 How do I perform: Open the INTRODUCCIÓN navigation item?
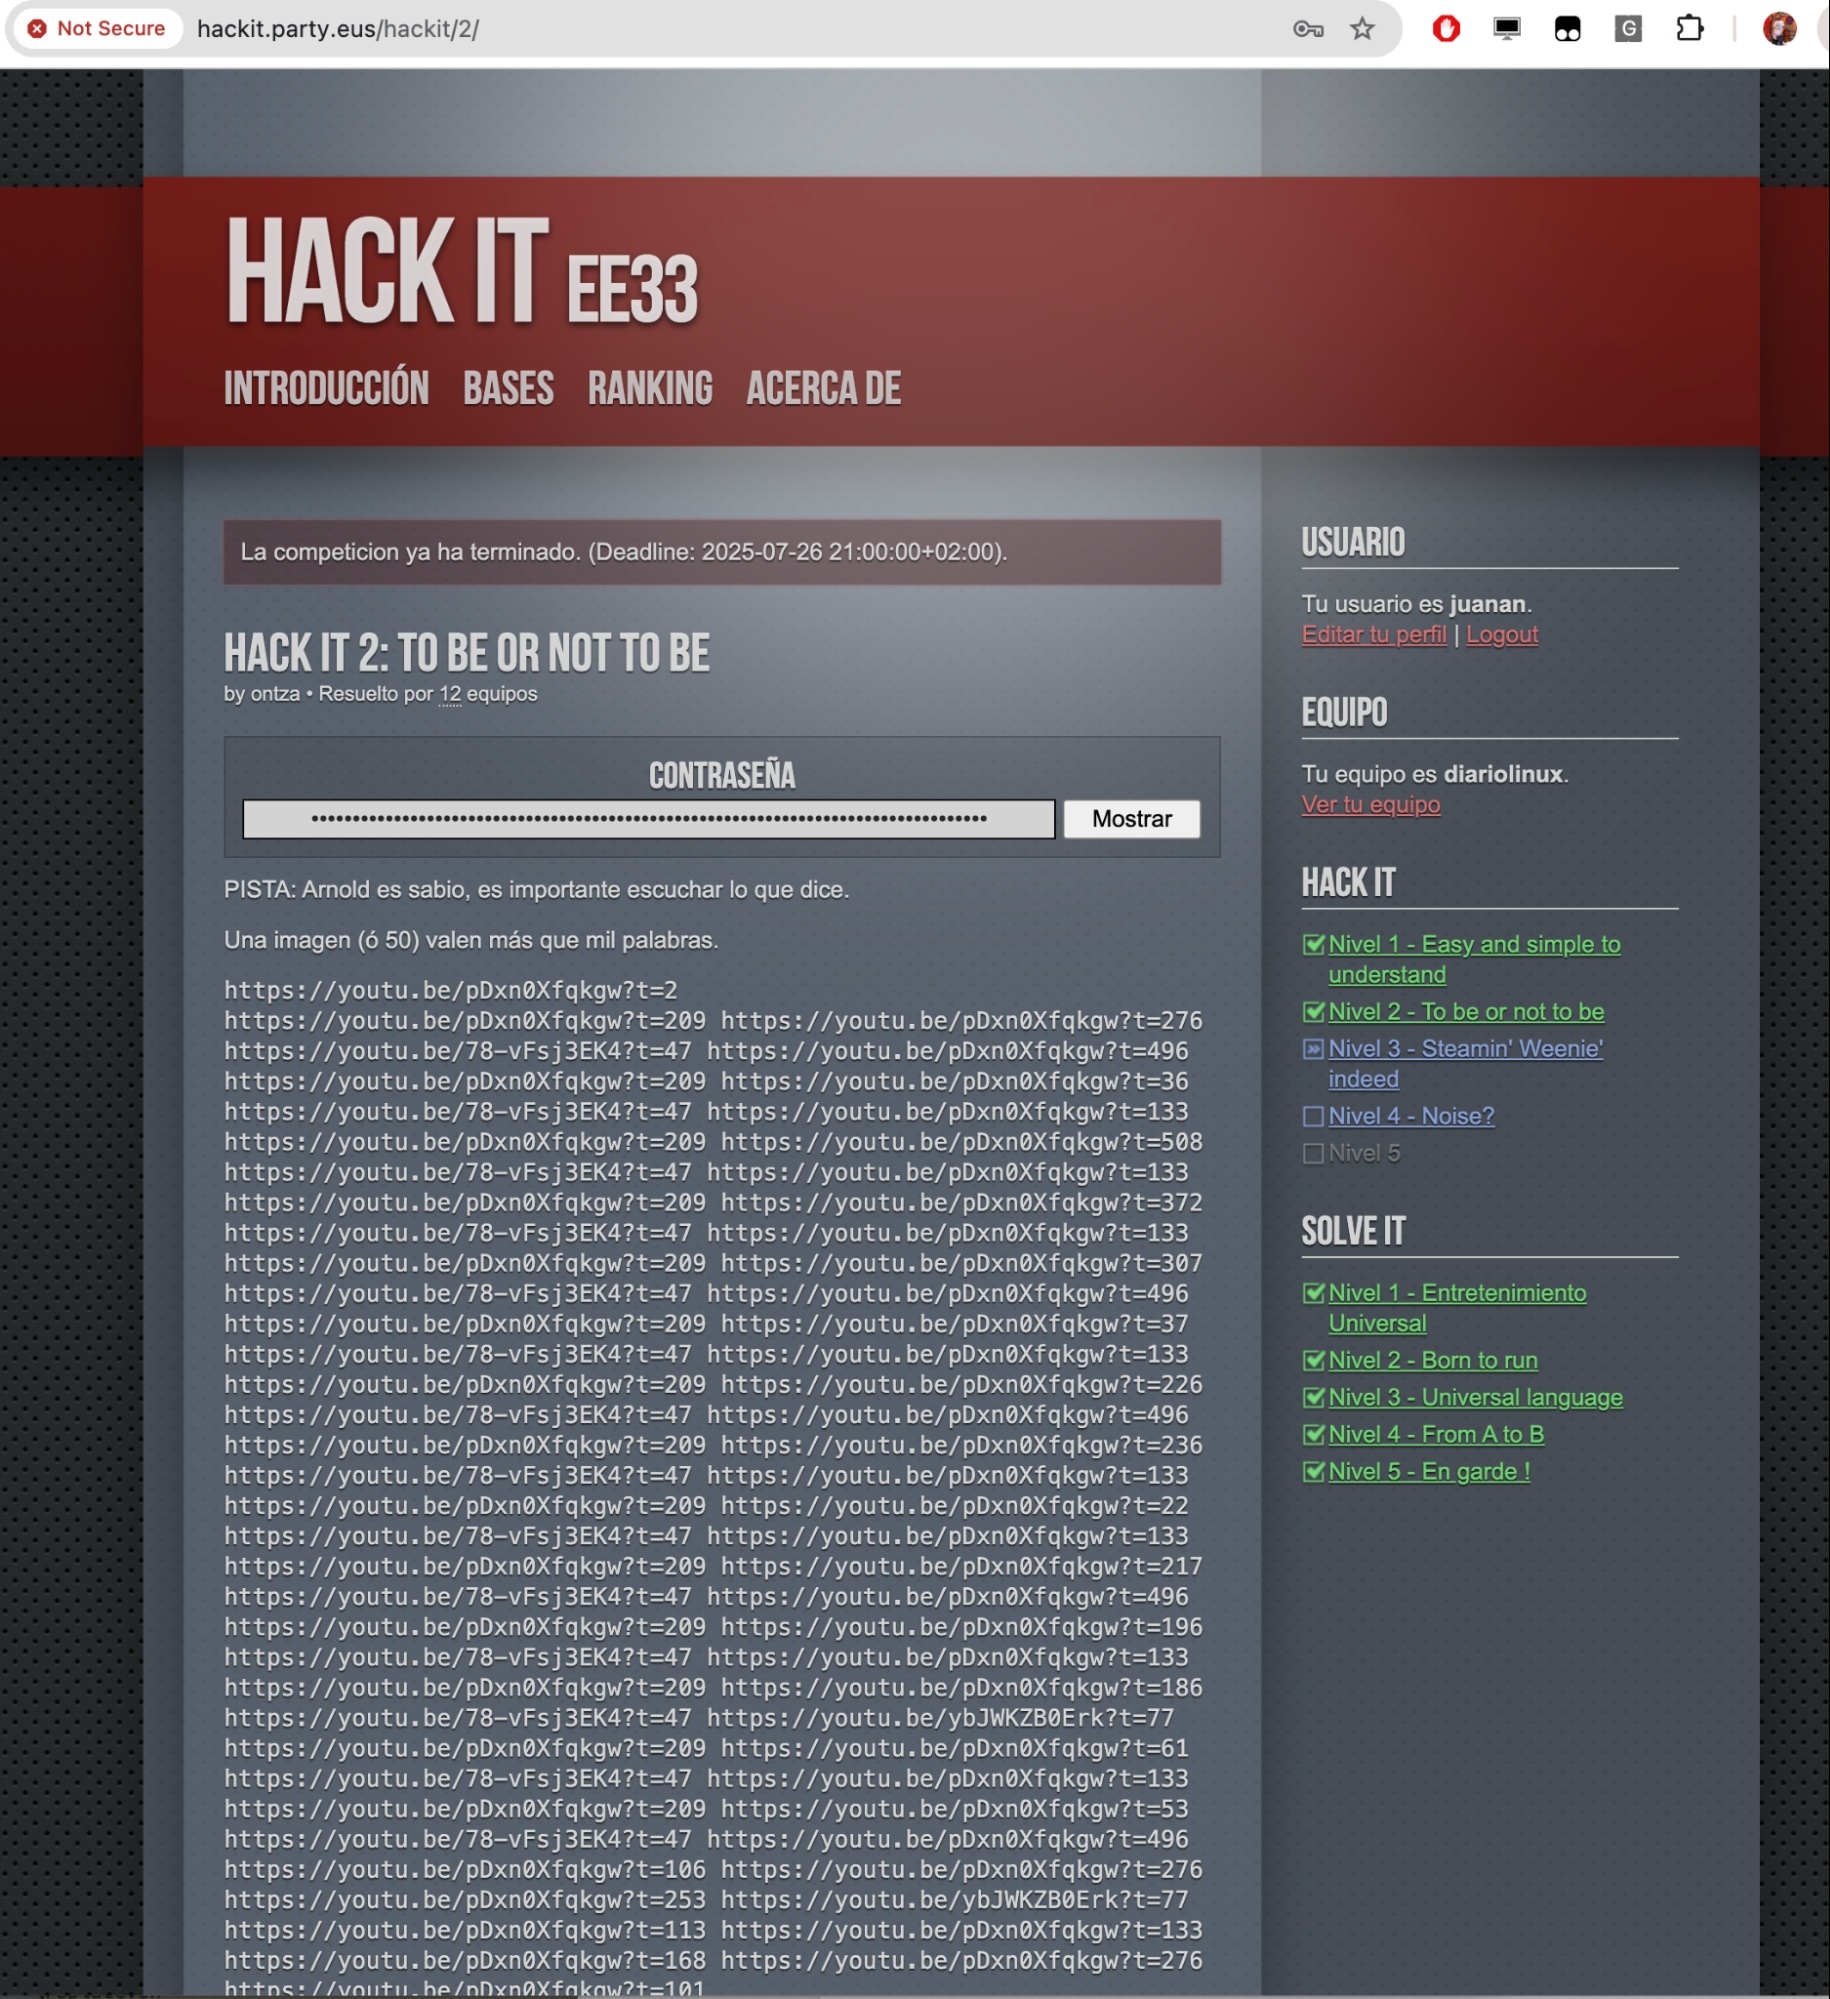326,388
